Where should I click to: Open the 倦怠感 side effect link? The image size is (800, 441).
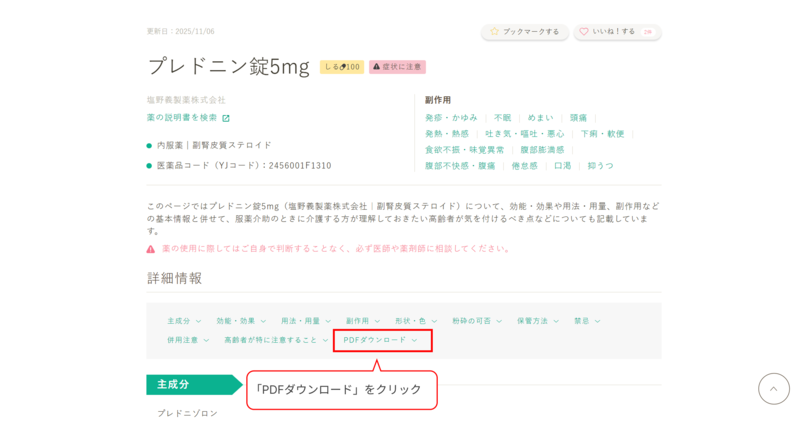524,166
